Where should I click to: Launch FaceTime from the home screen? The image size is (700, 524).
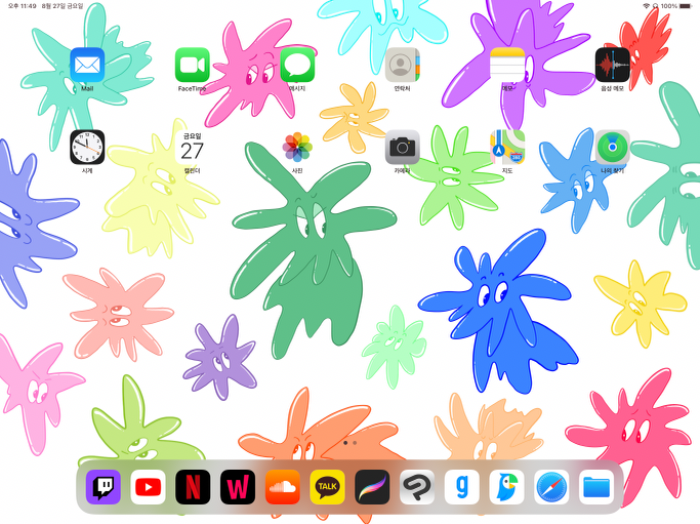(192, 65)
